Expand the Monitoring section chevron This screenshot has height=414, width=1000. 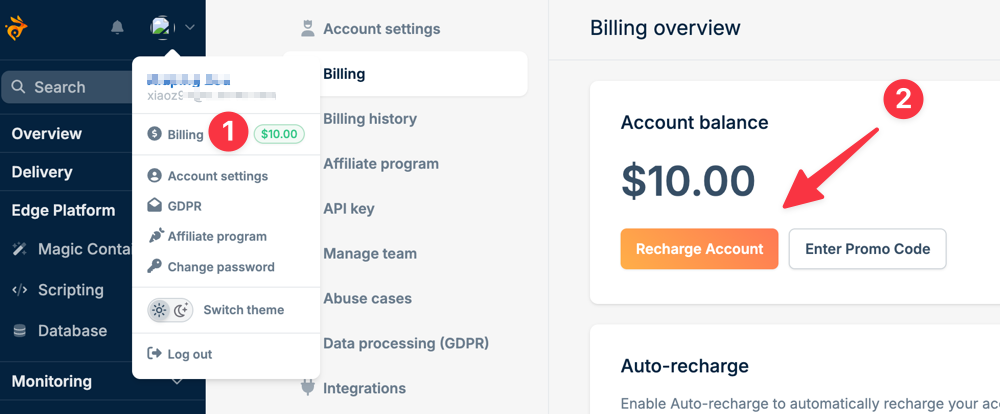pyautogui.click(x=177, y=381)
